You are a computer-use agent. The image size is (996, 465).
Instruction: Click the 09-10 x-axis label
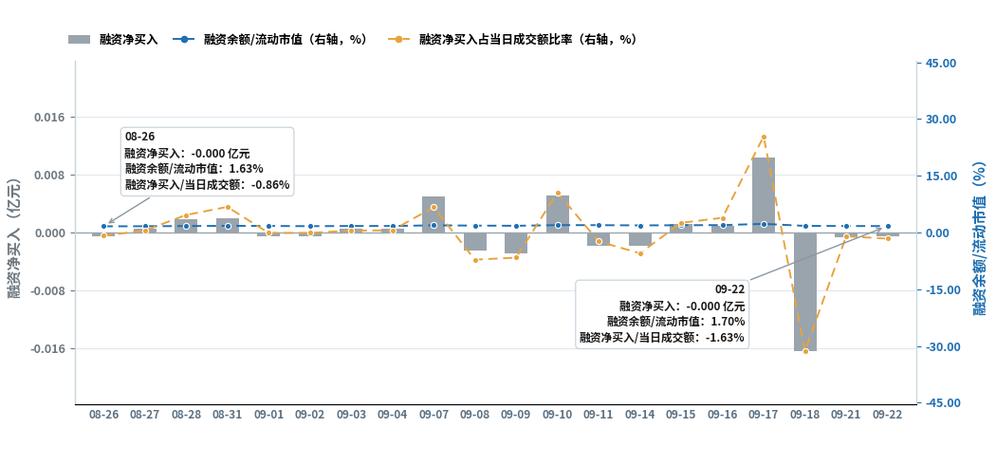[x=557, y=414]
